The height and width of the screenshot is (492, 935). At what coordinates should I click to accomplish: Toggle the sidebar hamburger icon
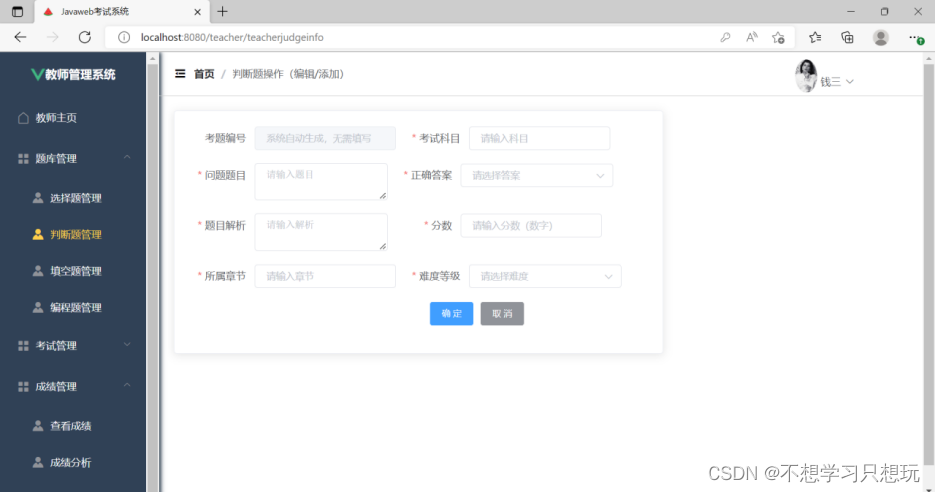click(x=180, y=74)
